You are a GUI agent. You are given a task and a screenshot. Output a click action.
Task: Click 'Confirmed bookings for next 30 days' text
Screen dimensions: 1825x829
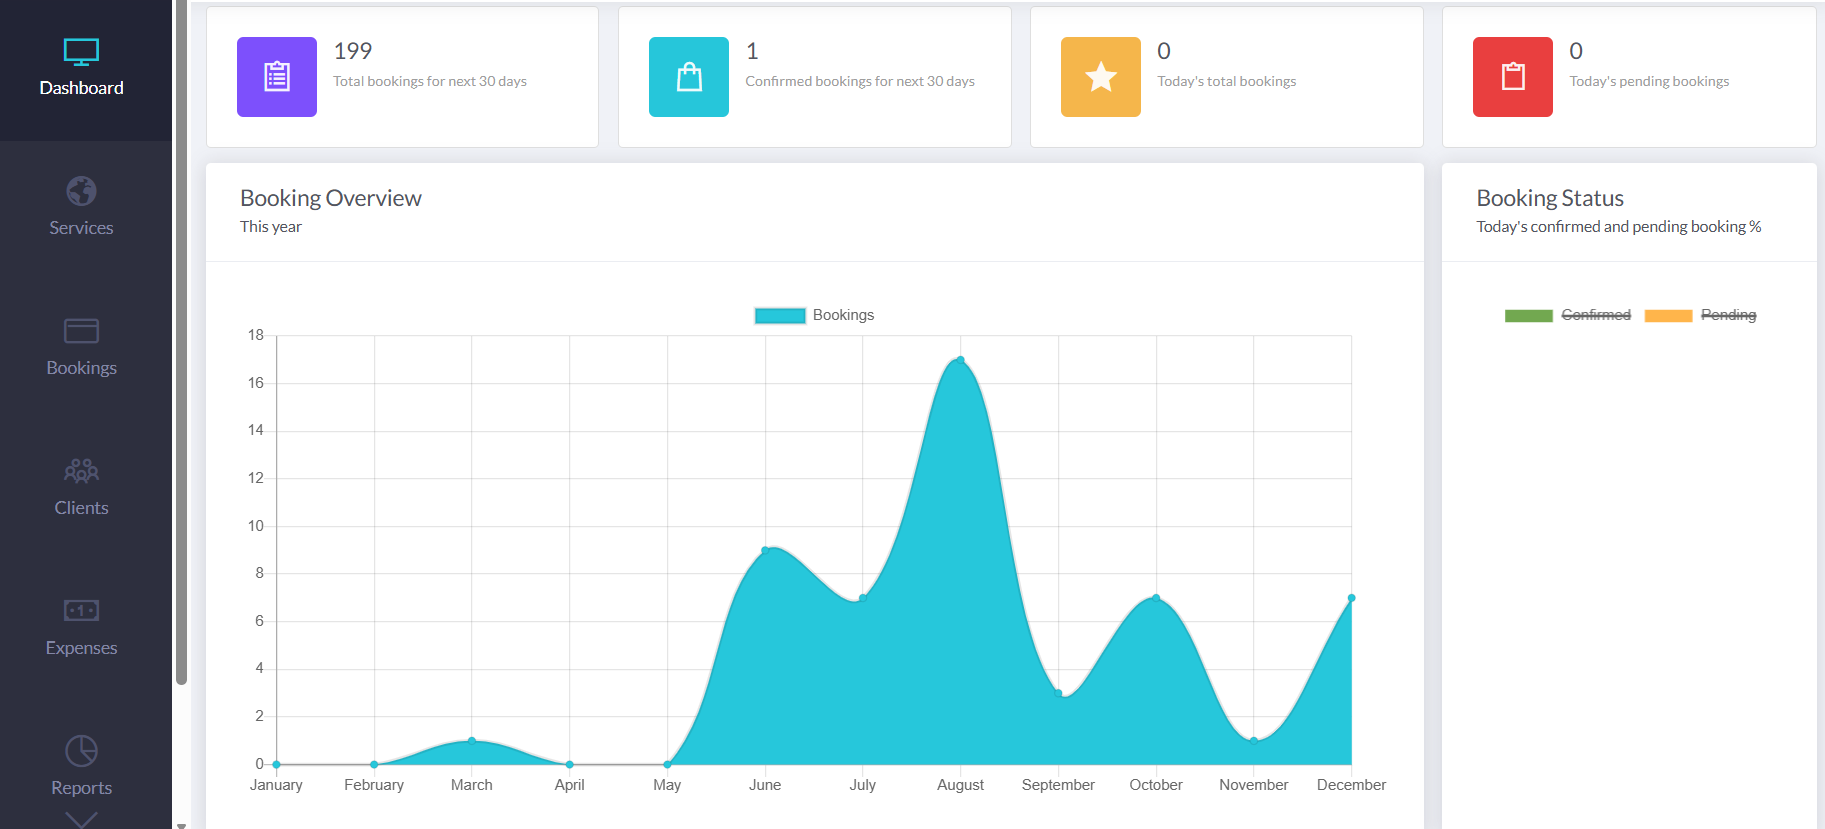tap(860, 81)
